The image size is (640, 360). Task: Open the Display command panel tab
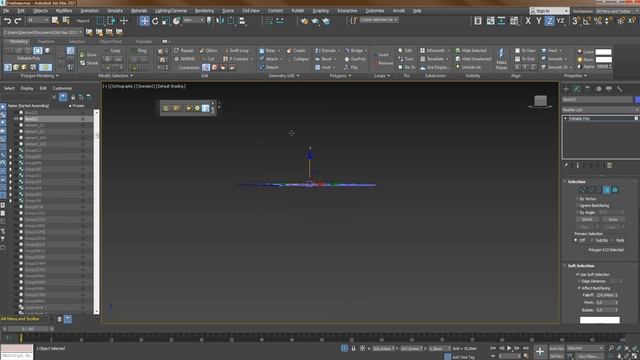(x=609, y=89)
